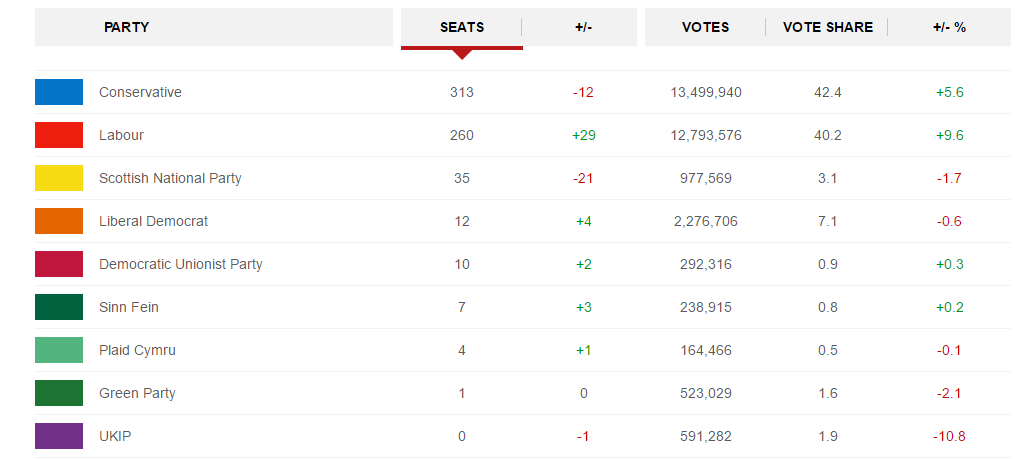Viewport: 1019px width, 459px height.
Task: Click the Conservative blue color swatch
Action: click(x=59, y=92)
